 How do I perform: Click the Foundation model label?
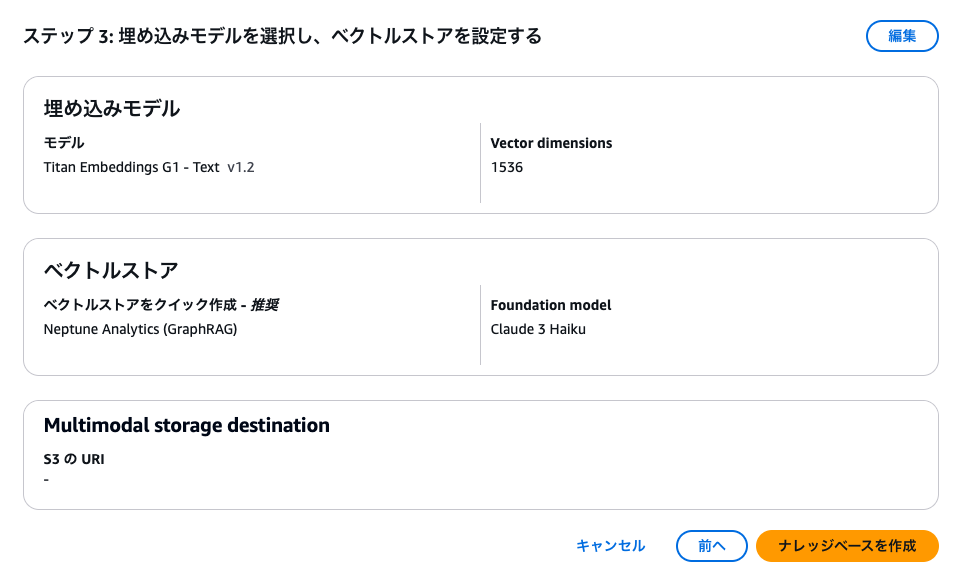[551, 305]
